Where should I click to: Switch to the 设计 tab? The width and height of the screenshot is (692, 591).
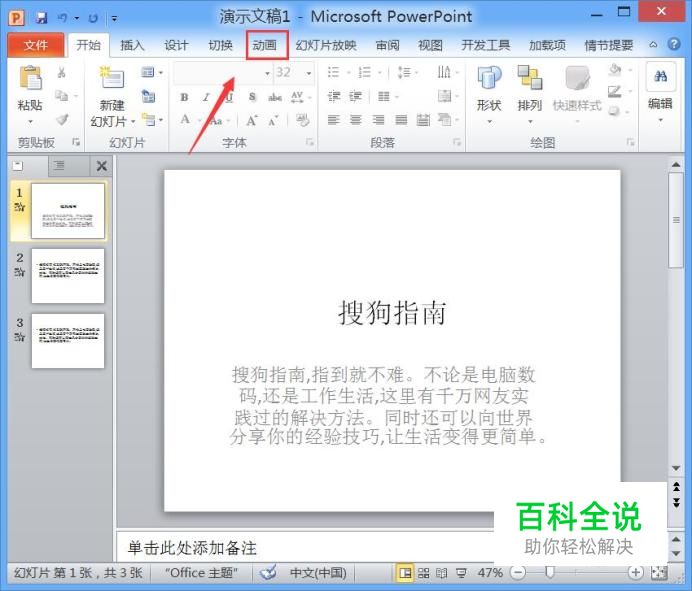pos(177,45)
